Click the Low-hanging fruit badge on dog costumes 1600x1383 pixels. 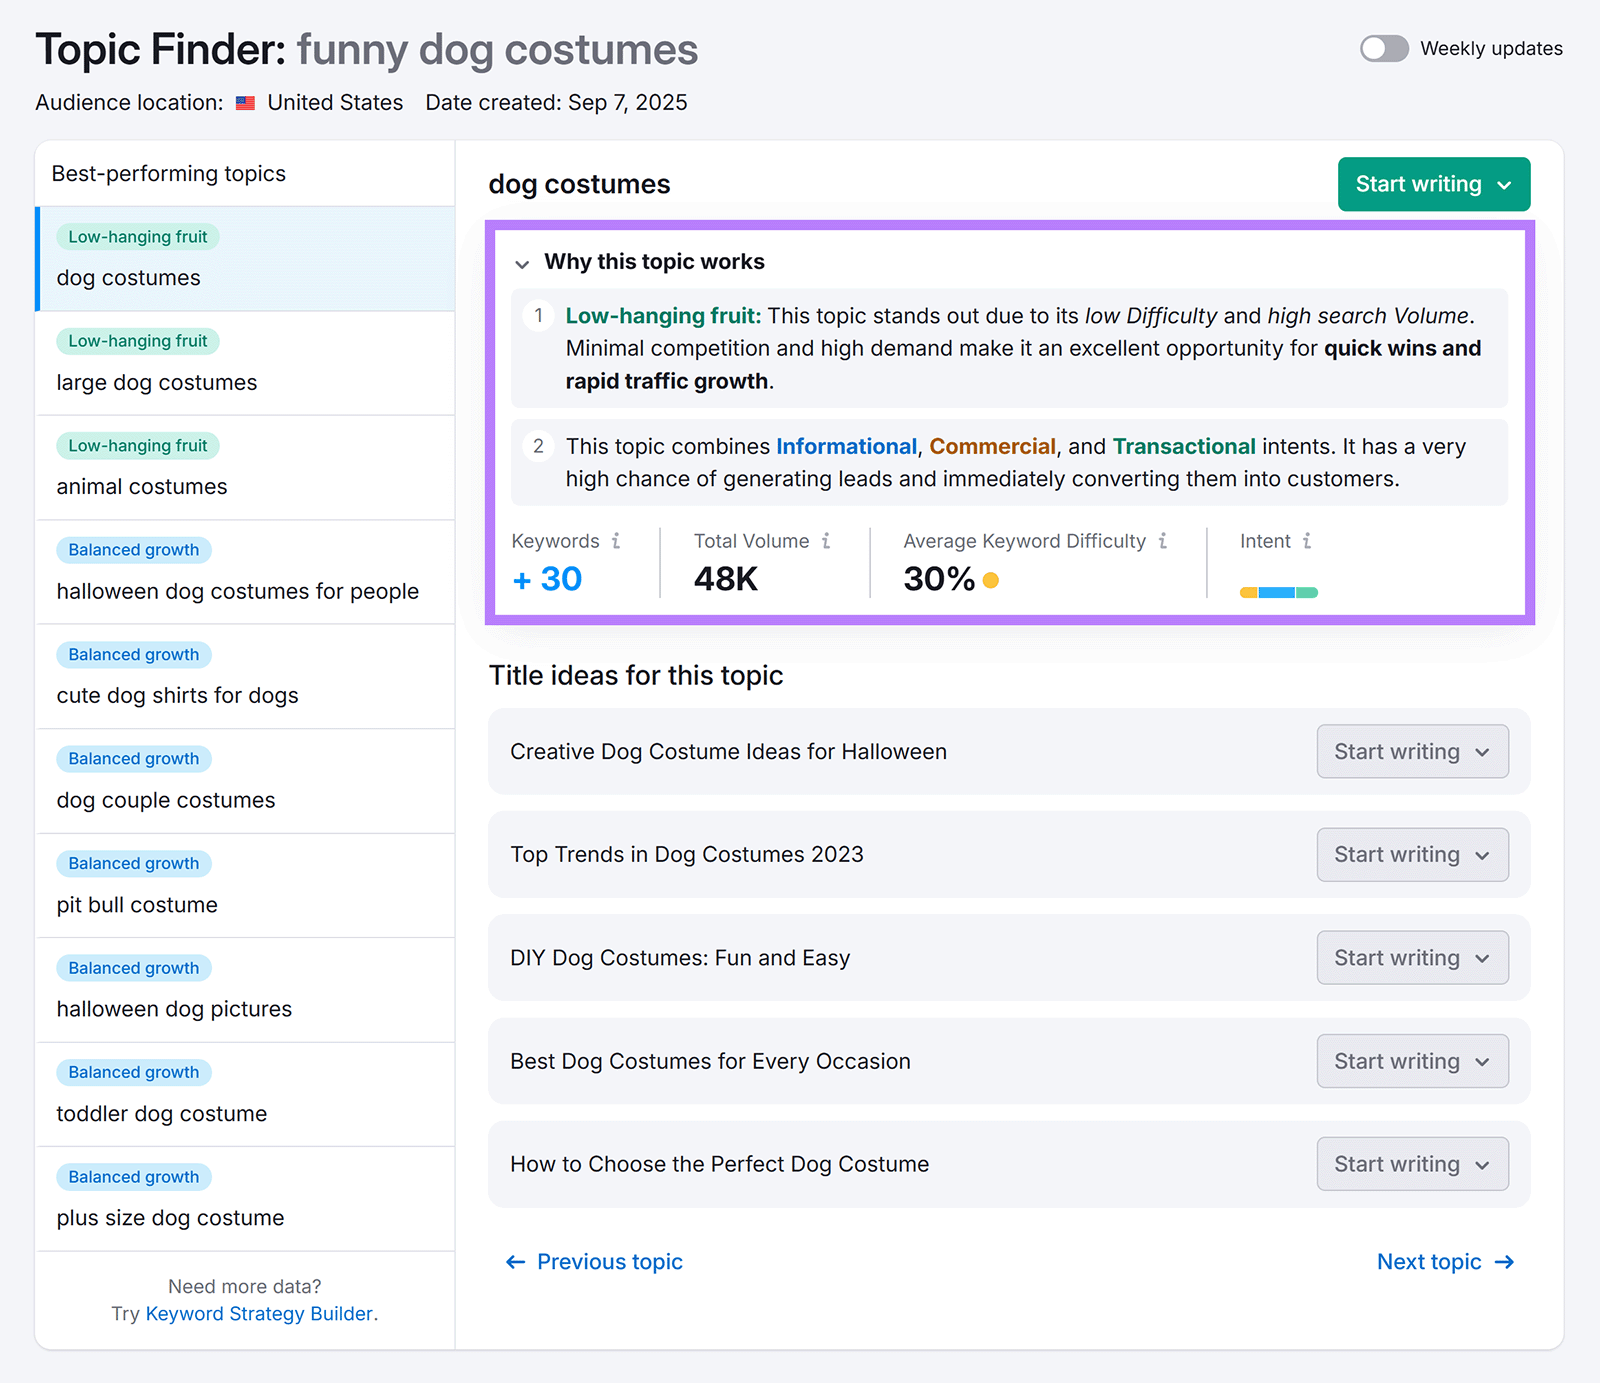(137, 236)
